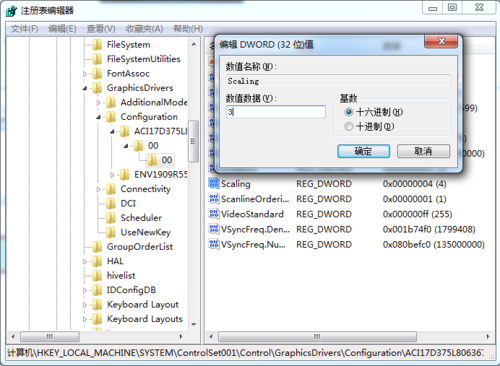This screenshot has height=366, width=500.
Task: Click the VideoStandard DWORD value icon
Action: (x=214, y=214)
